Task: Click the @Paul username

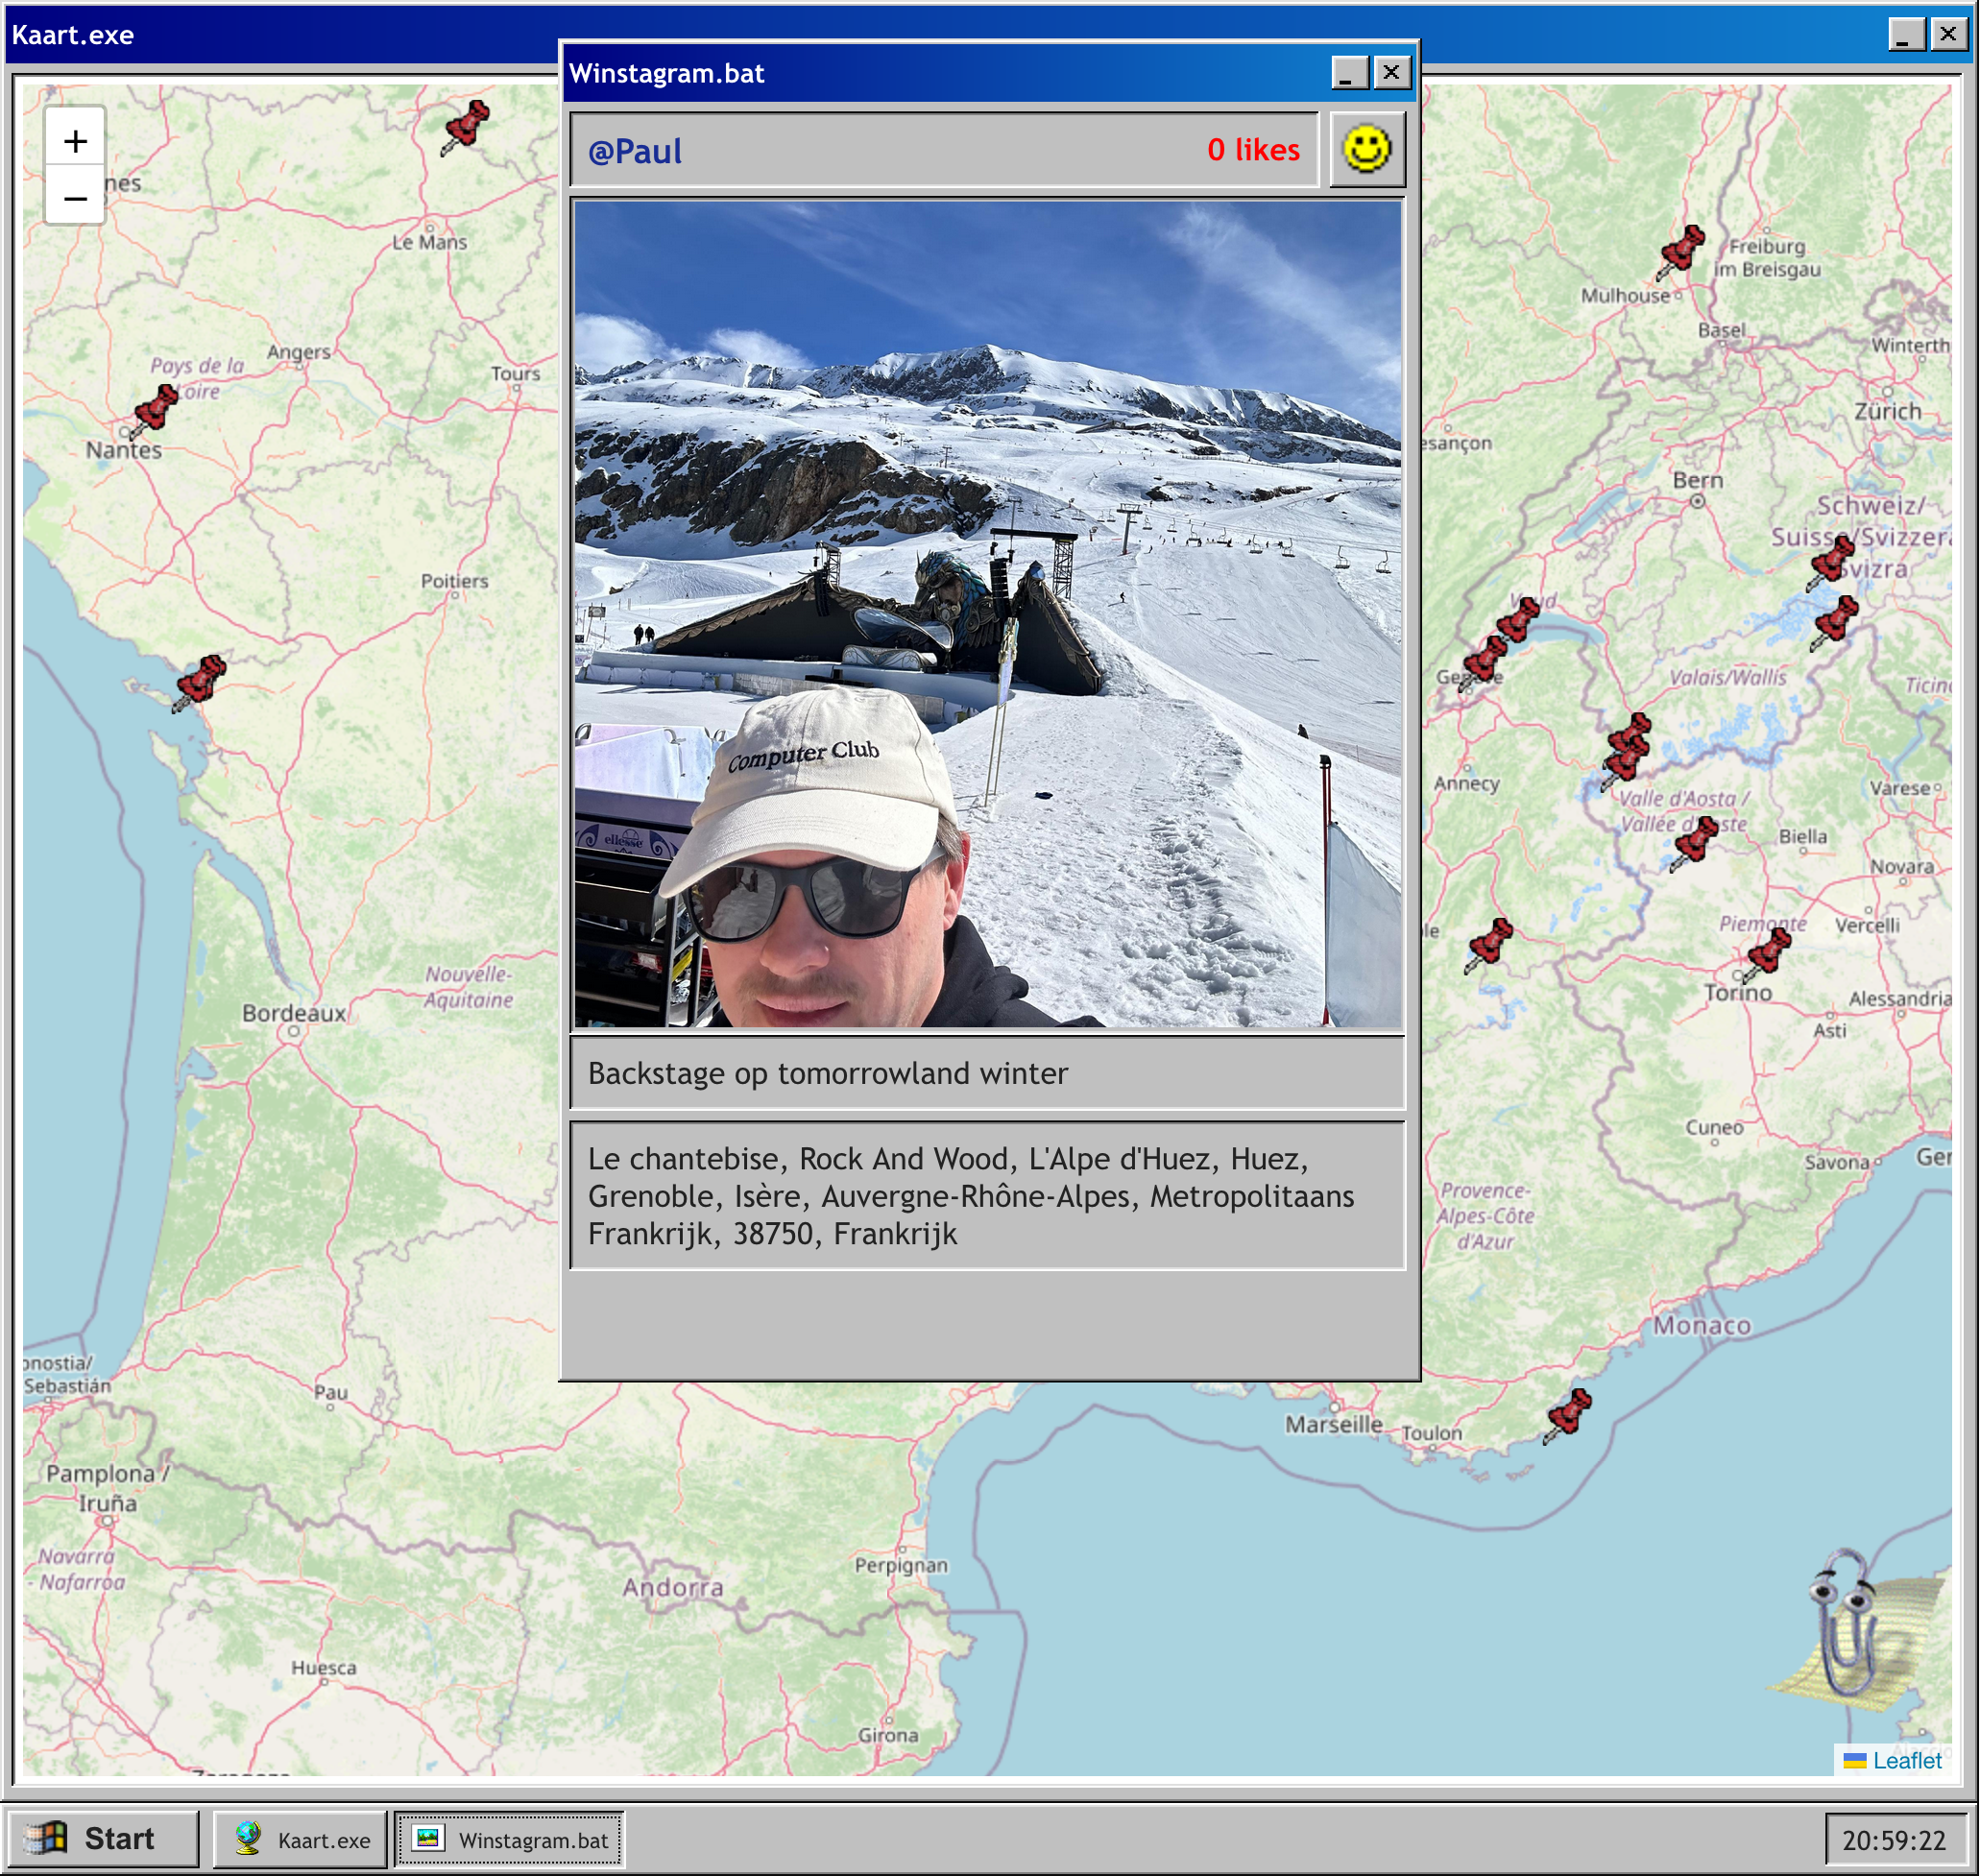Action: click(x=634, y=151)
